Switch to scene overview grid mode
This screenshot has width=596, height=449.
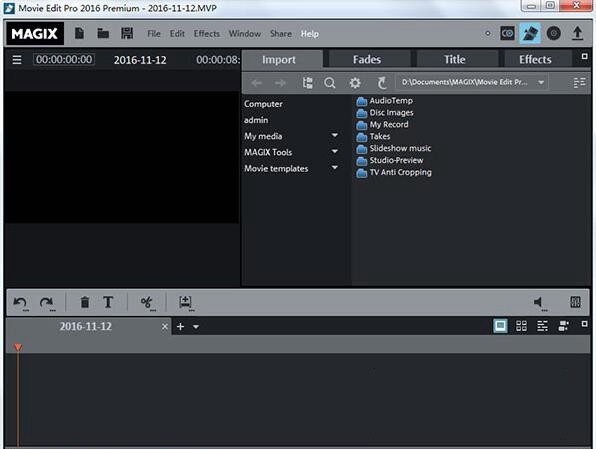click(x=521, y=326)
